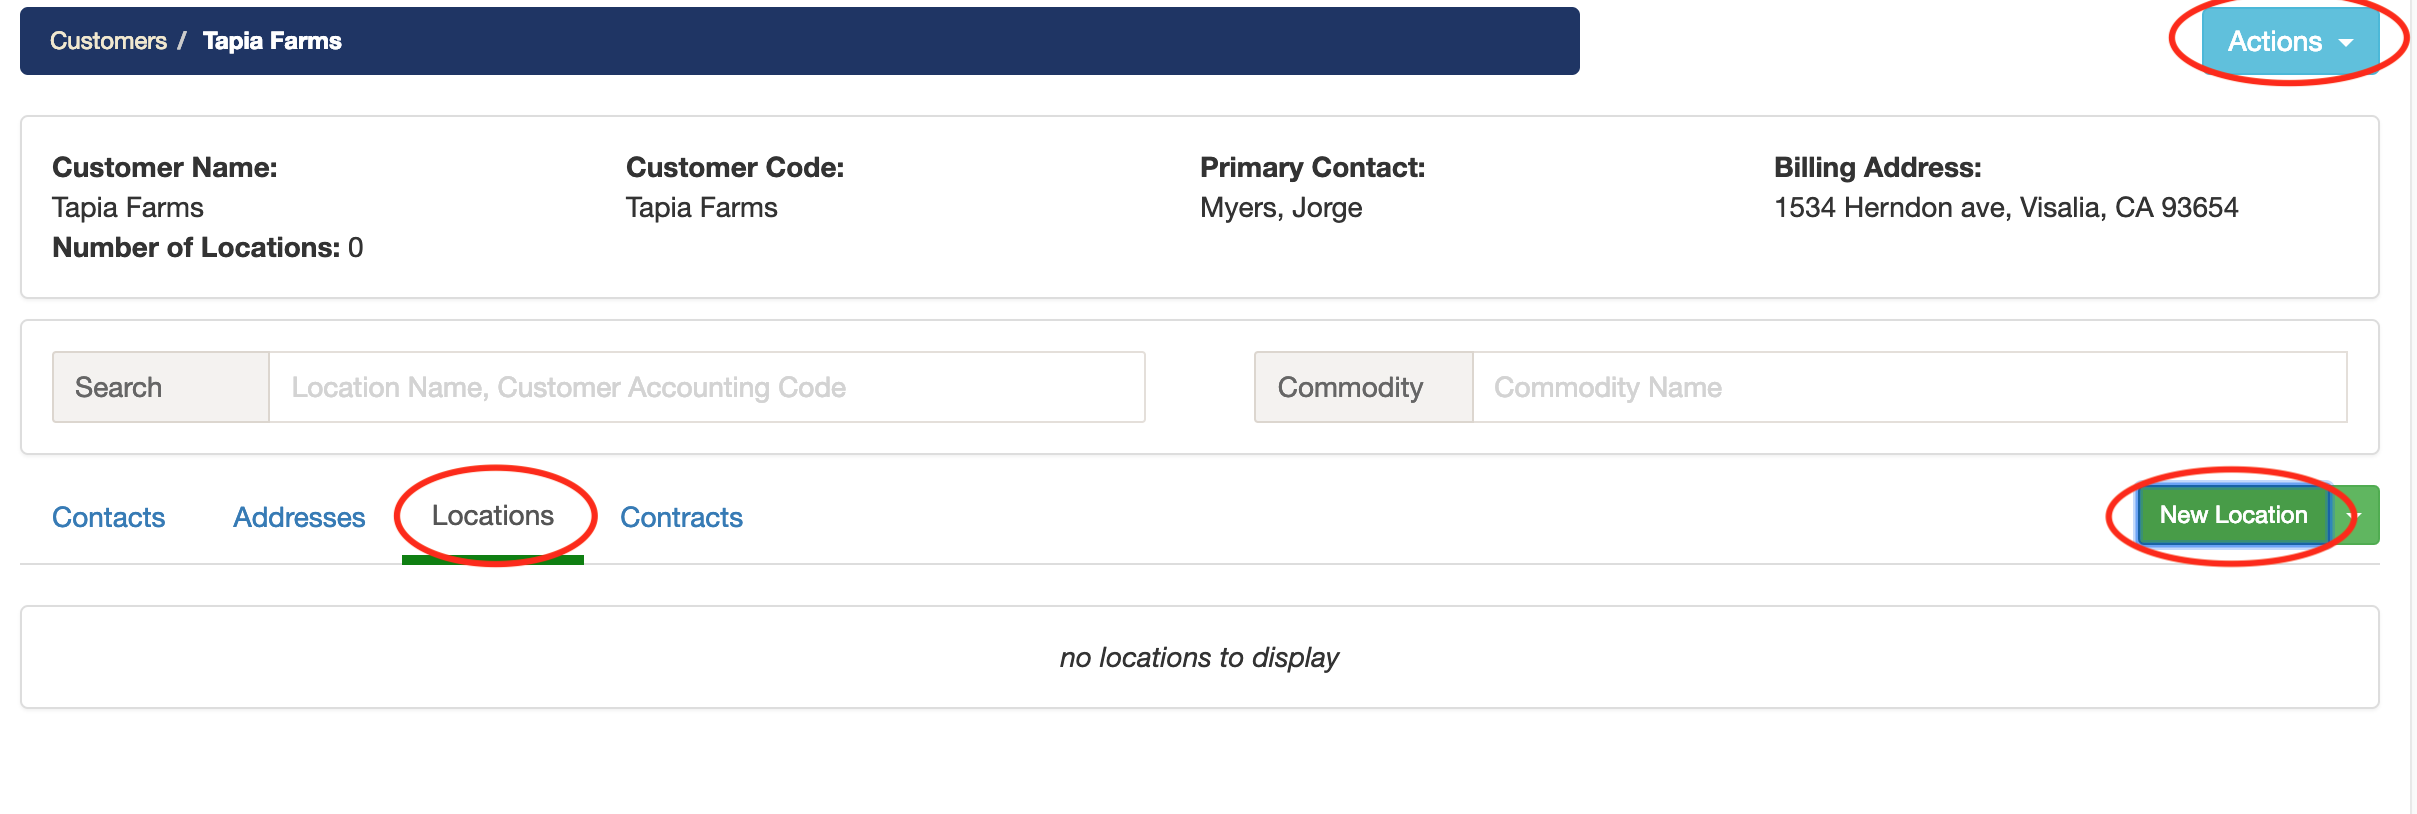This screenshot has height=814, width=2417.
Task: Open the Addresses tab
Action: pos(299,517)
